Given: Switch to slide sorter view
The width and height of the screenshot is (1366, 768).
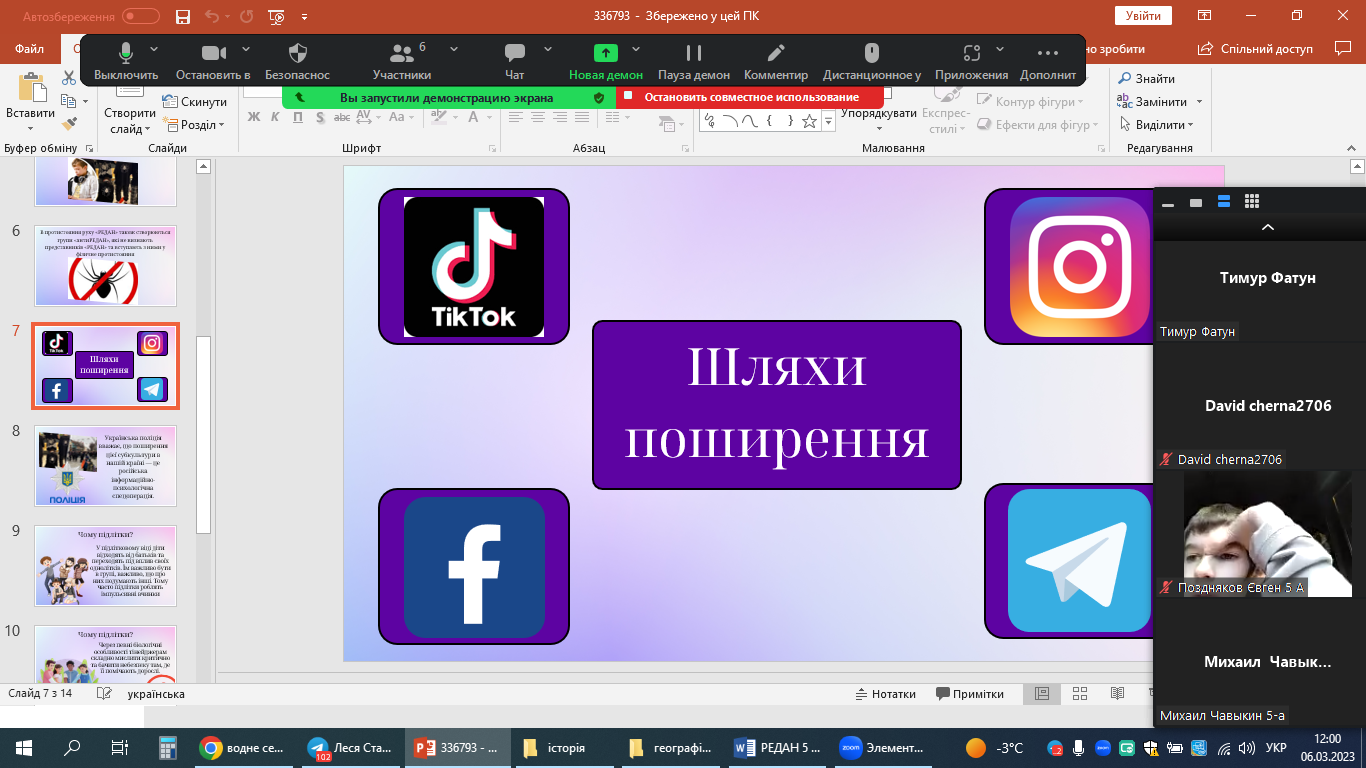Looking at the screenshot, I should [1080, 694].
